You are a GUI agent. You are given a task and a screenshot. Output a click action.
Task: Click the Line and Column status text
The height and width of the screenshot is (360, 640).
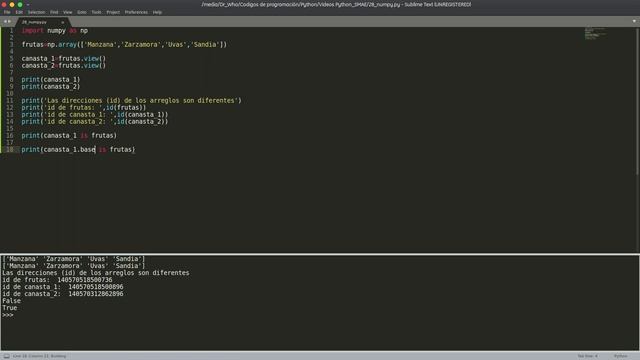39,356
